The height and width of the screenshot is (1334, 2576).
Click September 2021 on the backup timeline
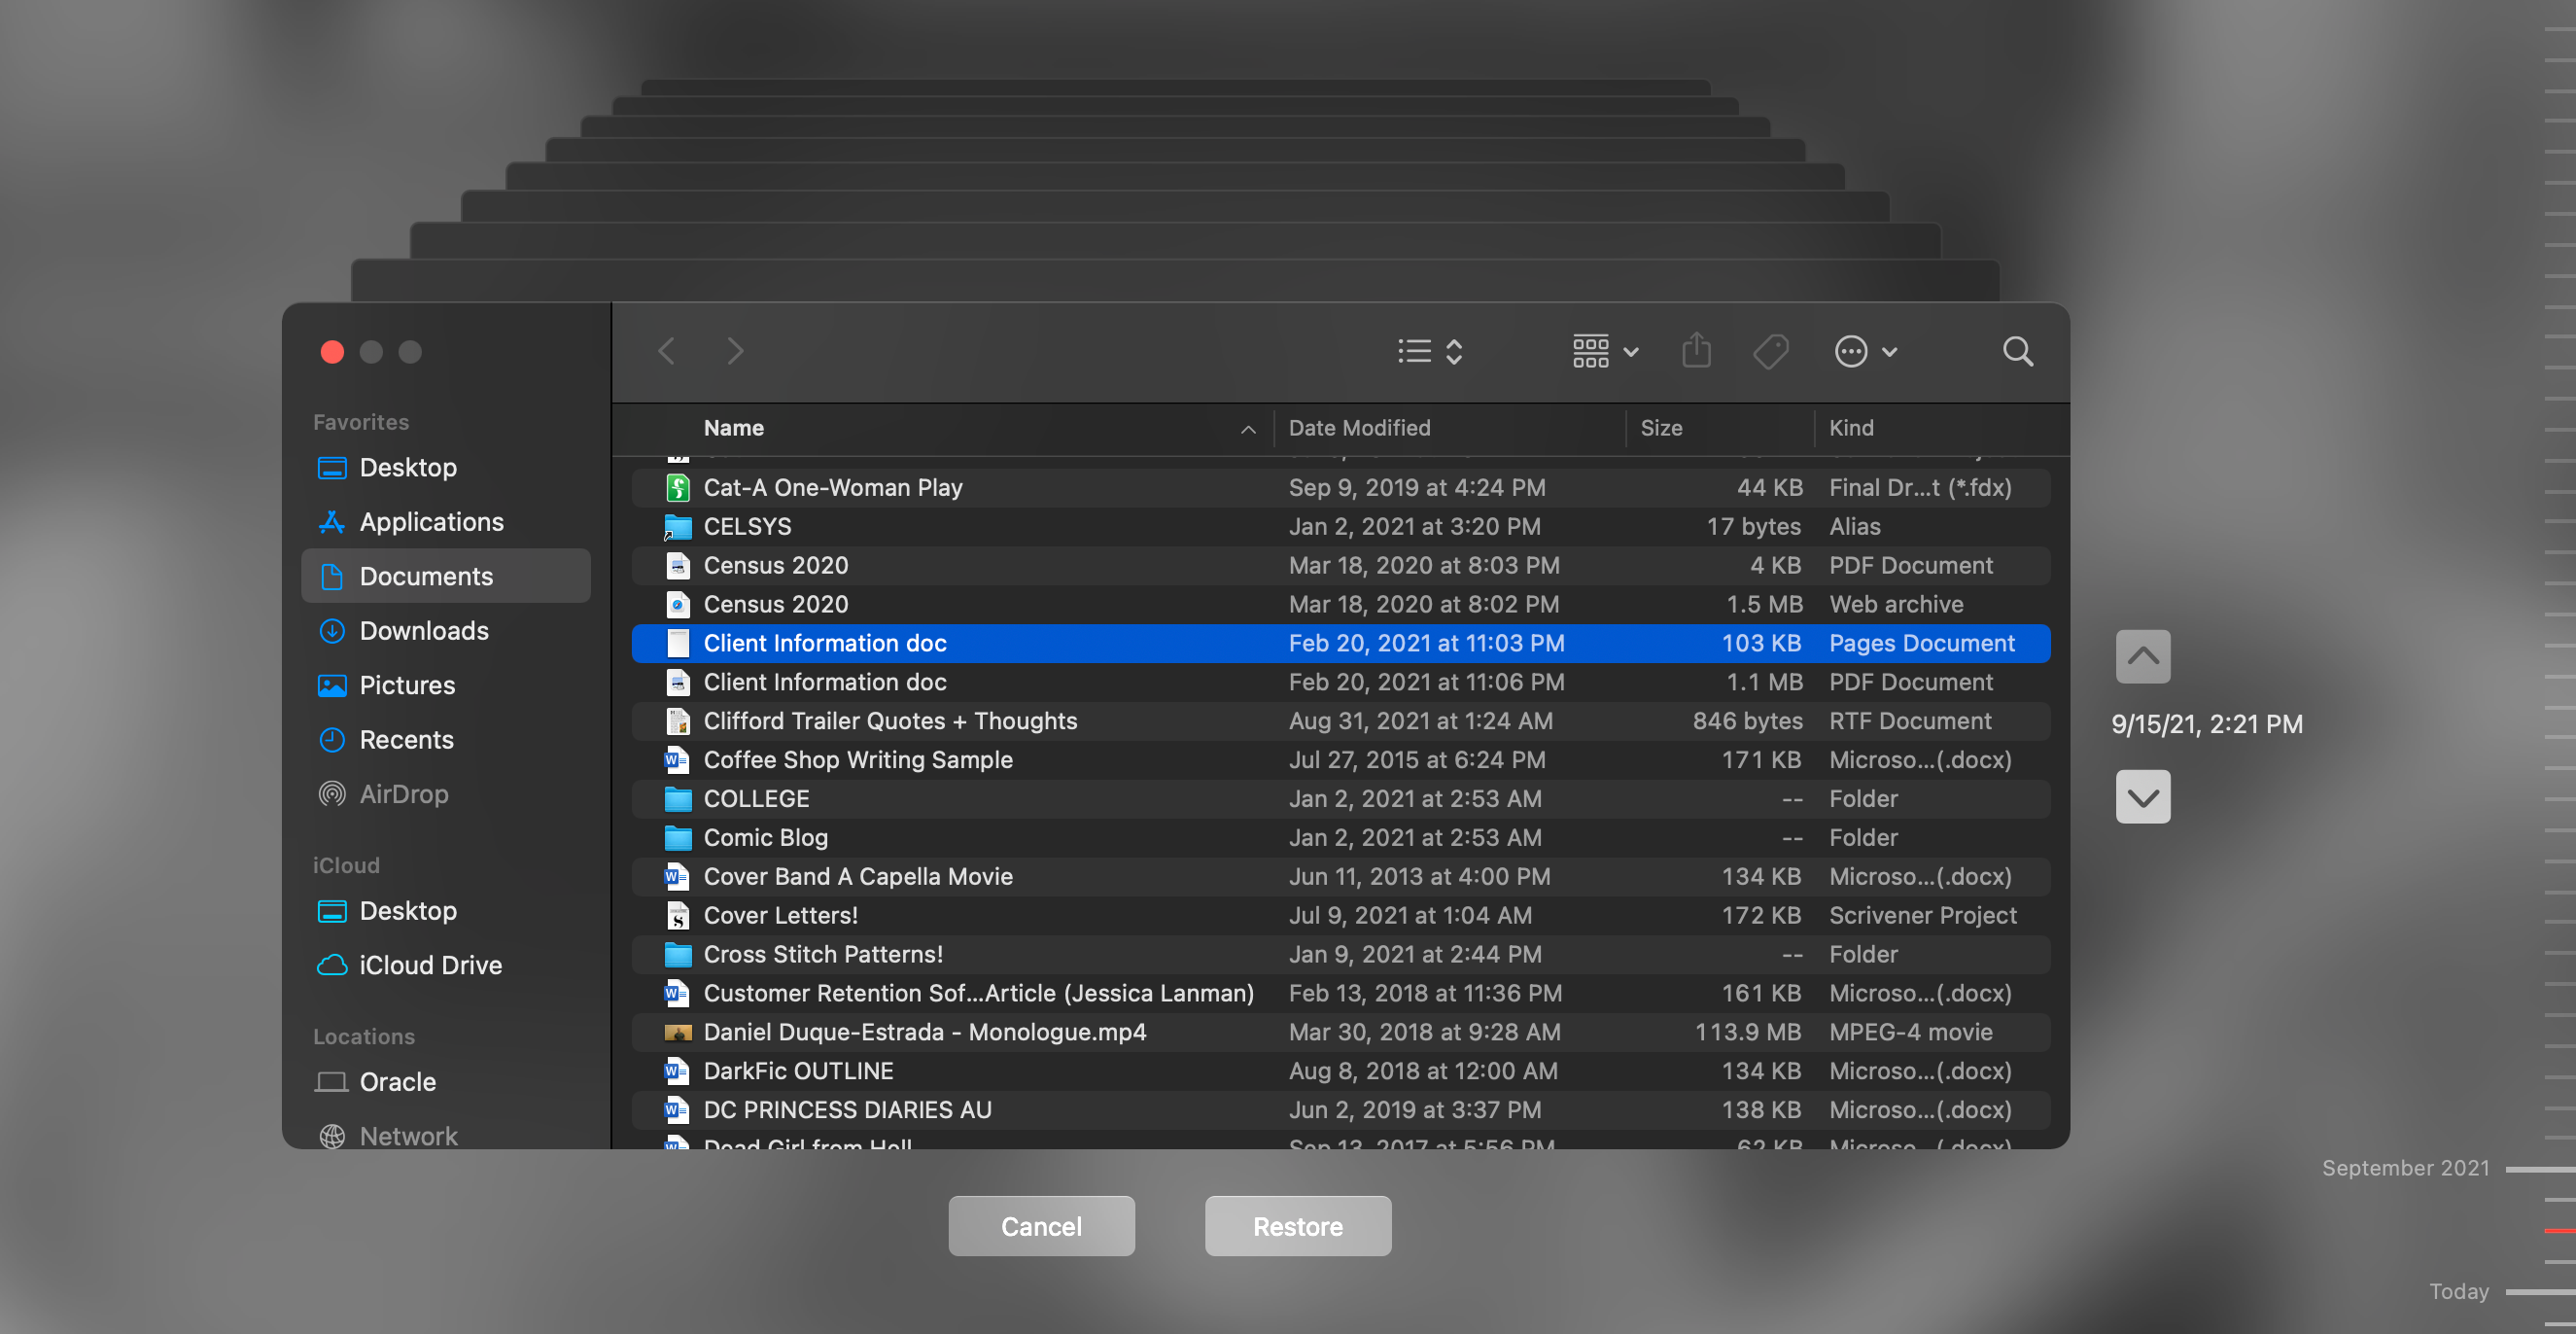pyautogui.click(x=2405, y=1167)
